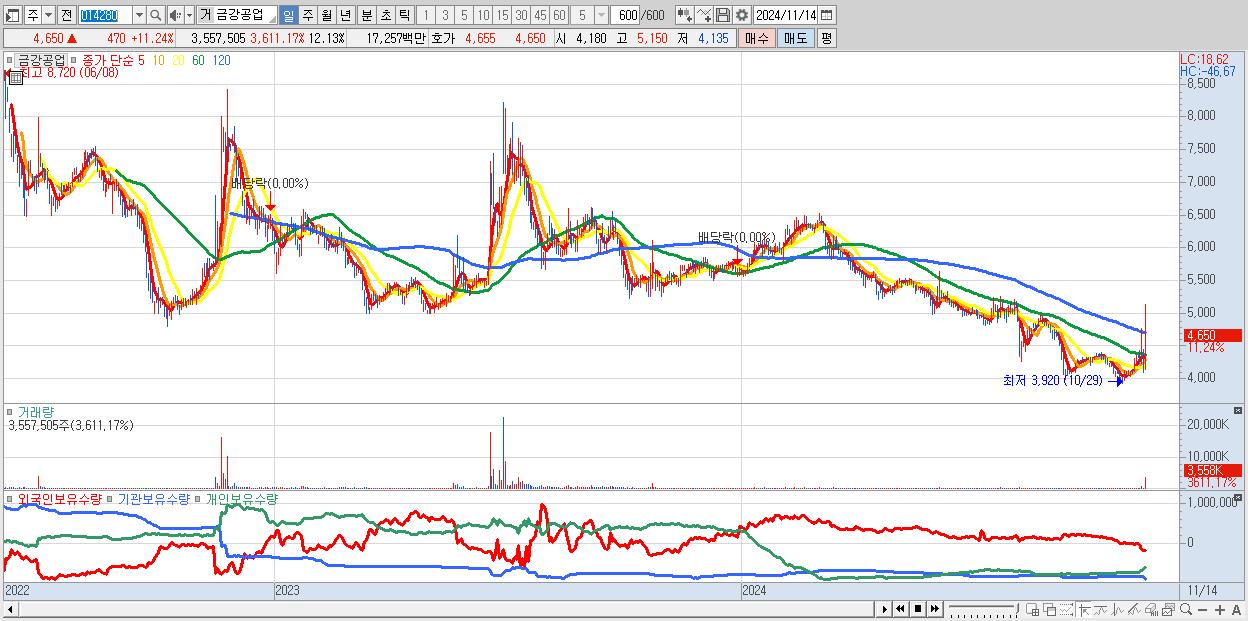Select the 틱 (tick) period button
The height and width of the screenshot is (621, 1248).
coord(404,15)
